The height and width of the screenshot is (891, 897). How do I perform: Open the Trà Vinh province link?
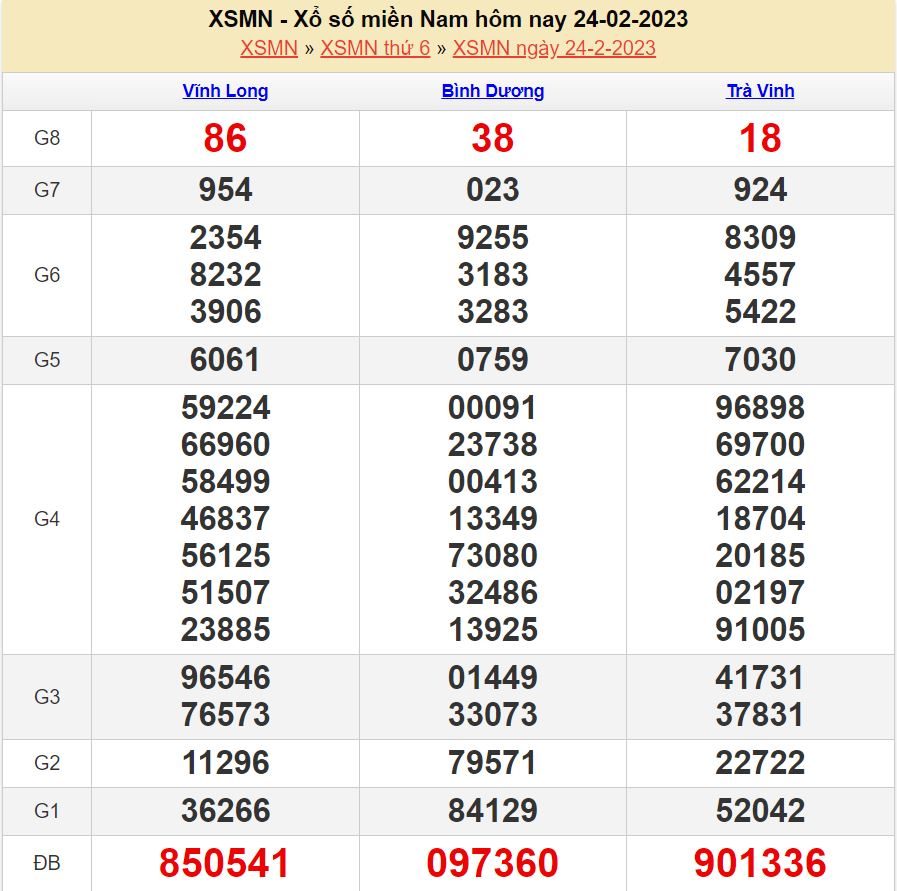click(760, 91)
